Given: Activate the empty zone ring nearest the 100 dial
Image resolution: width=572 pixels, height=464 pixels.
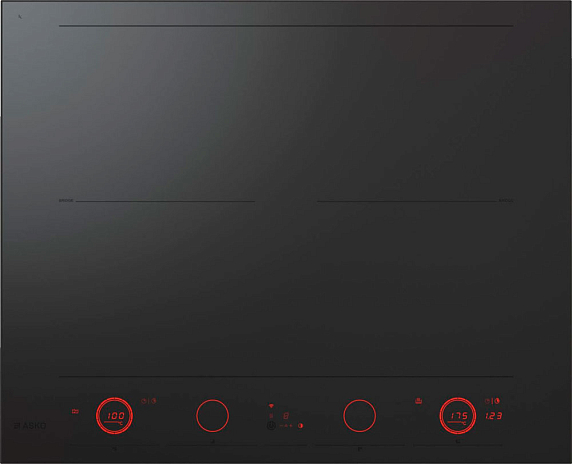Looking at the screenshot, I should pos(212,416).
